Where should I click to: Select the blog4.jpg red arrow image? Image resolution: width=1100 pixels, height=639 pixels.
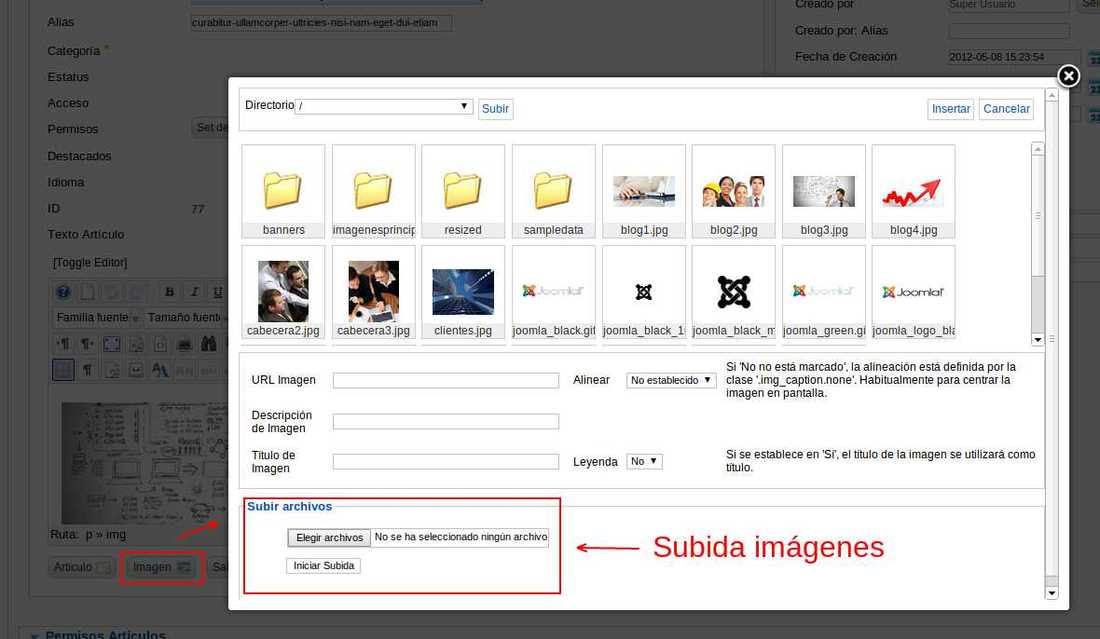pos(913,191)
